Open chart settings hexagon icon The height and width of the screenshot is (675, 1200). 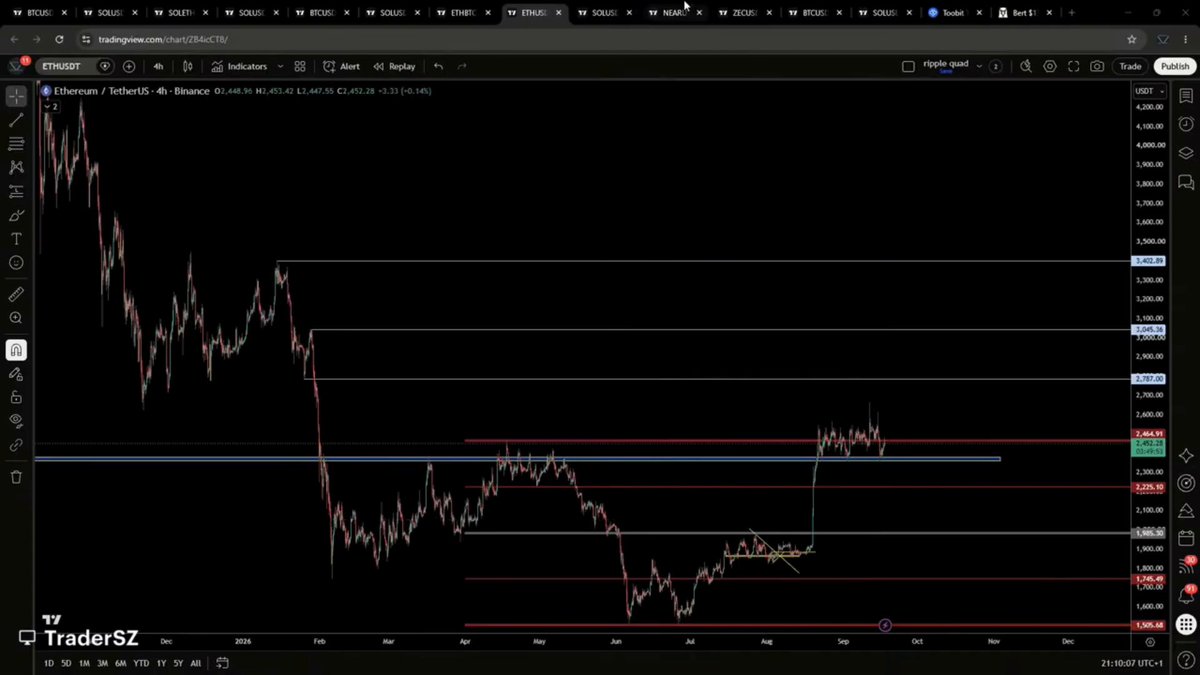(1049, 66)
